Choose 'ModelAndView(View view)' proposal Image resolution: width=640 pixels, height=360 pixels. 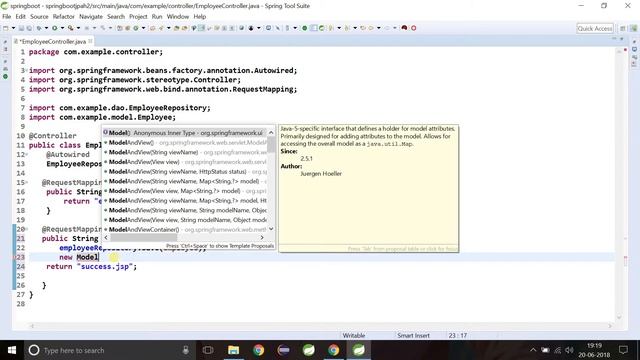[x=185, y=162]
